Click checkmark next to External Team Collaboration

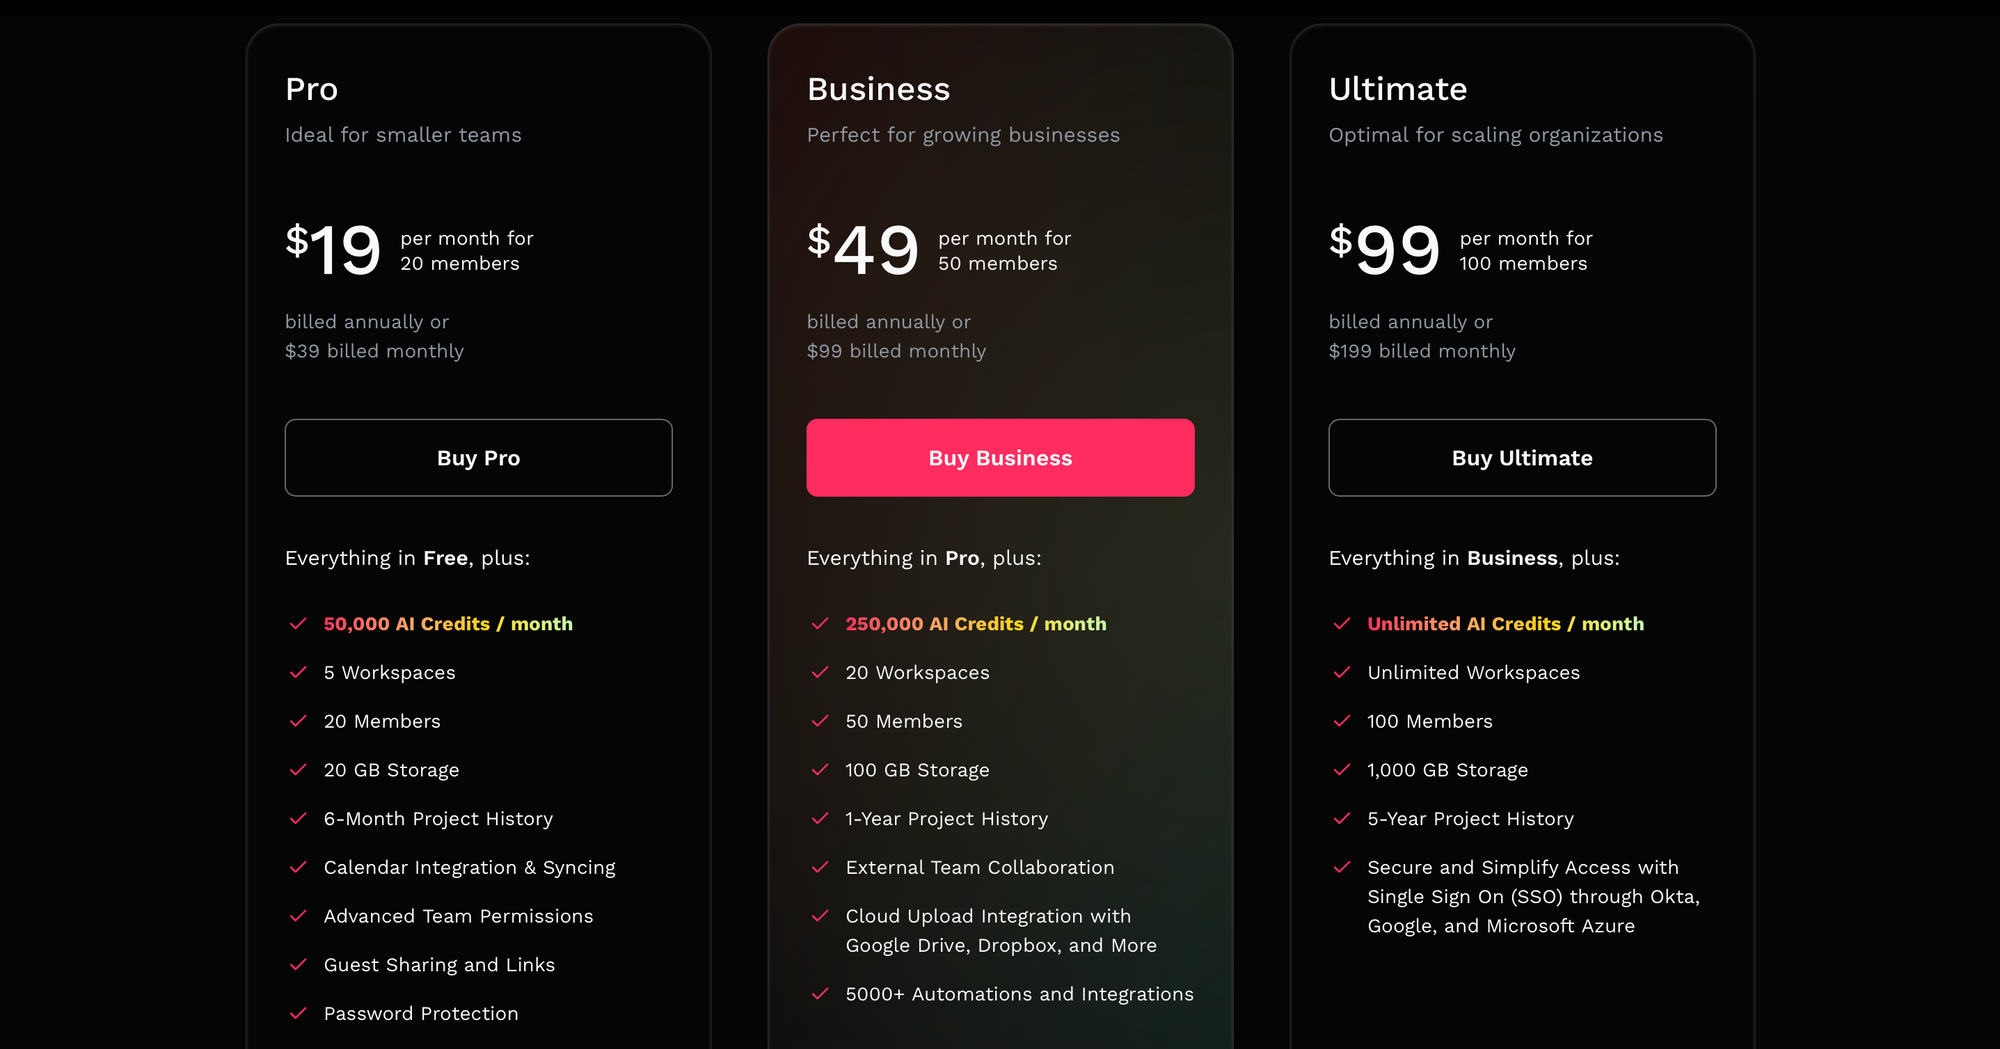(820, 867)
